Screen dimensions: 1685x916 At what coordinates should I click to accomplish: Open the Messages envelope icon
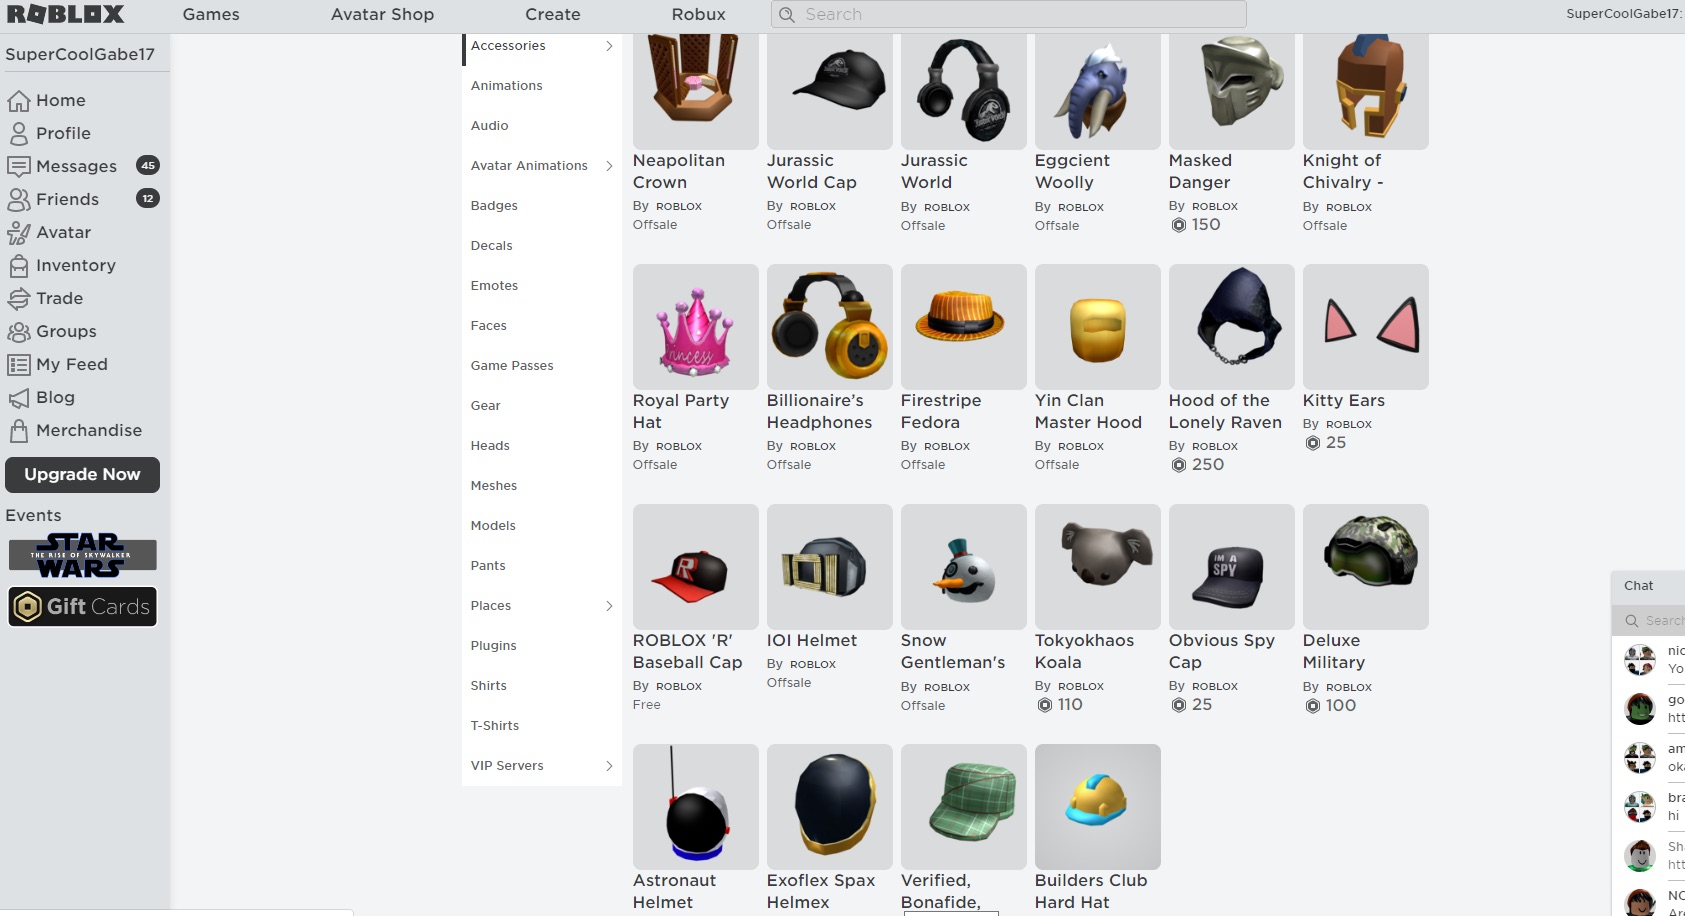[x=18, y=167]
